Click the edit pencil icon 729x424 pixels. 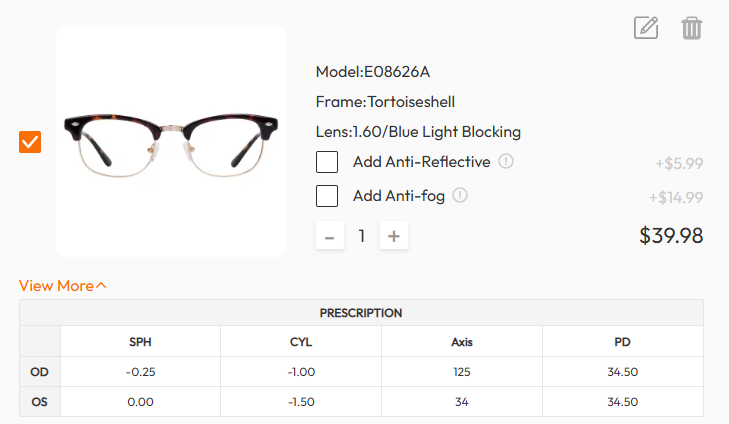[646, 27]
